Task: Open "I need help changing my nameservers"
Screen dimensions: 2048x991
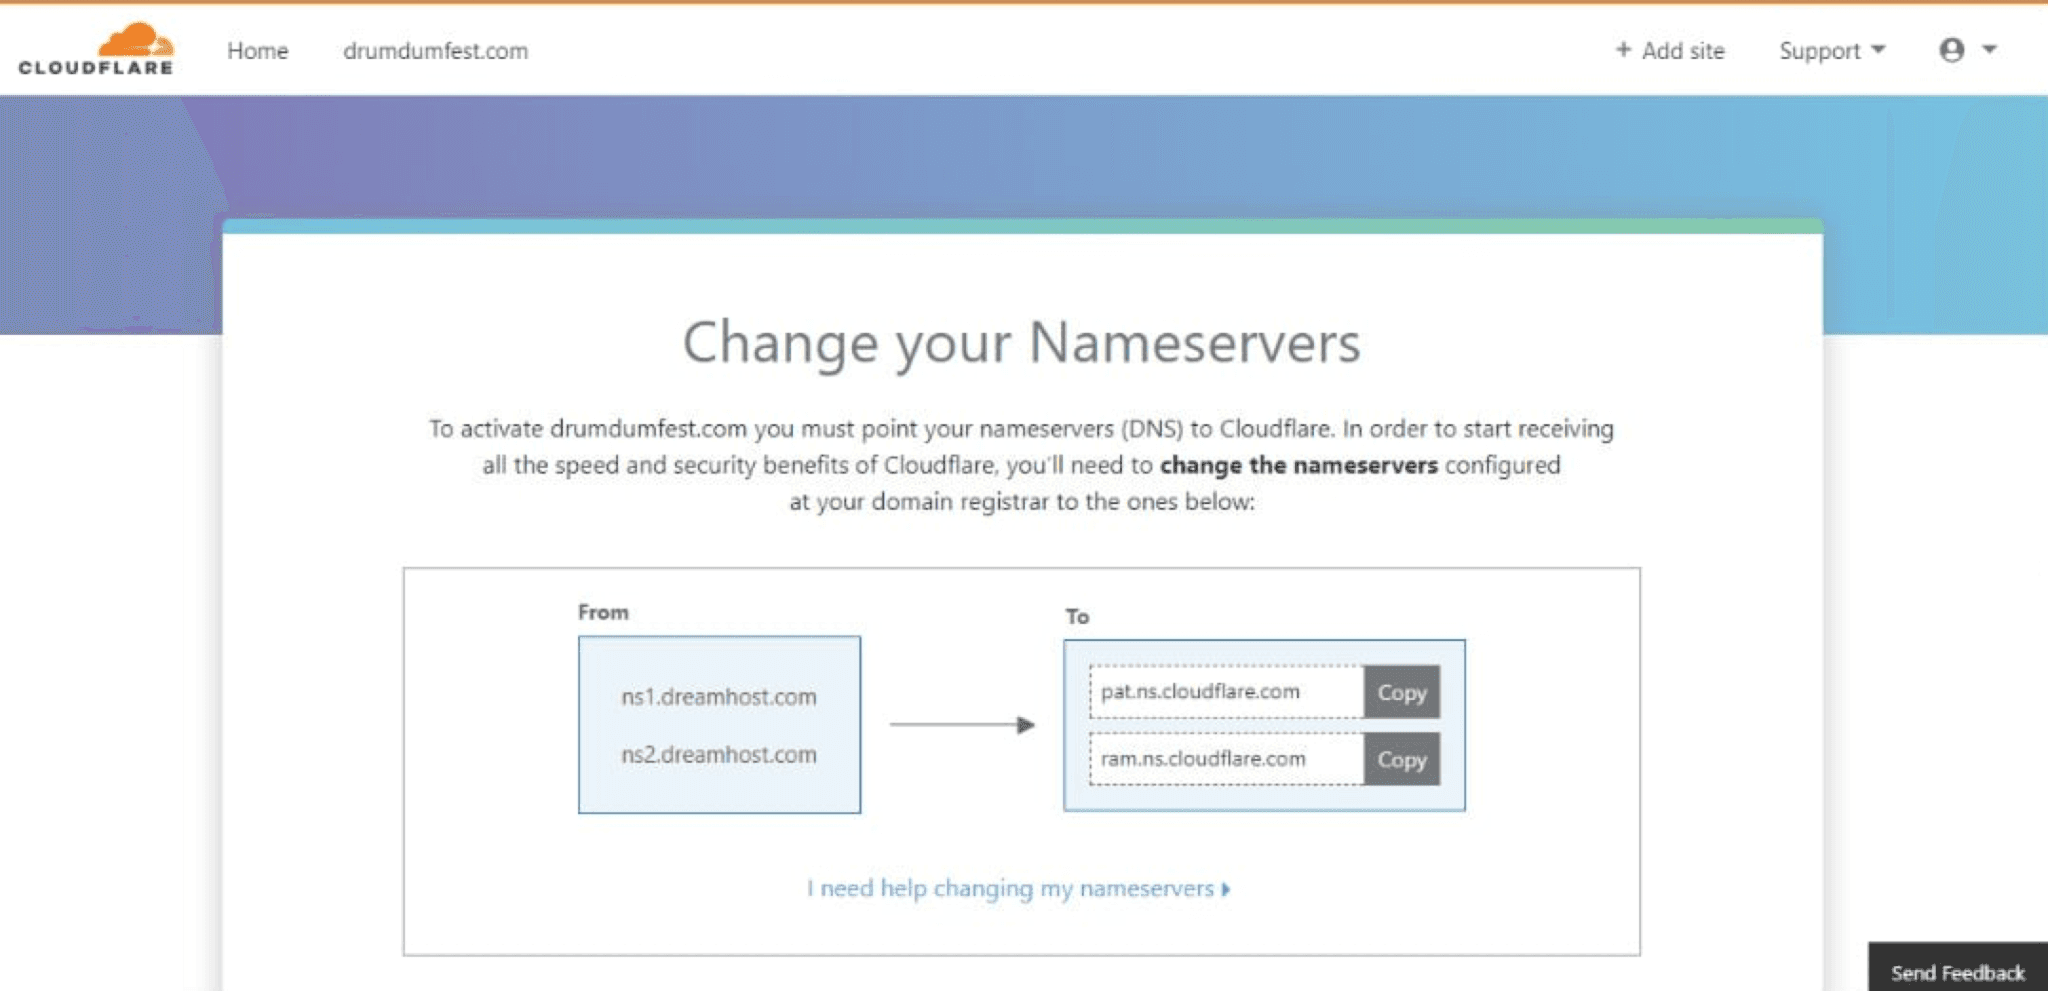Action: (1010, 889)
